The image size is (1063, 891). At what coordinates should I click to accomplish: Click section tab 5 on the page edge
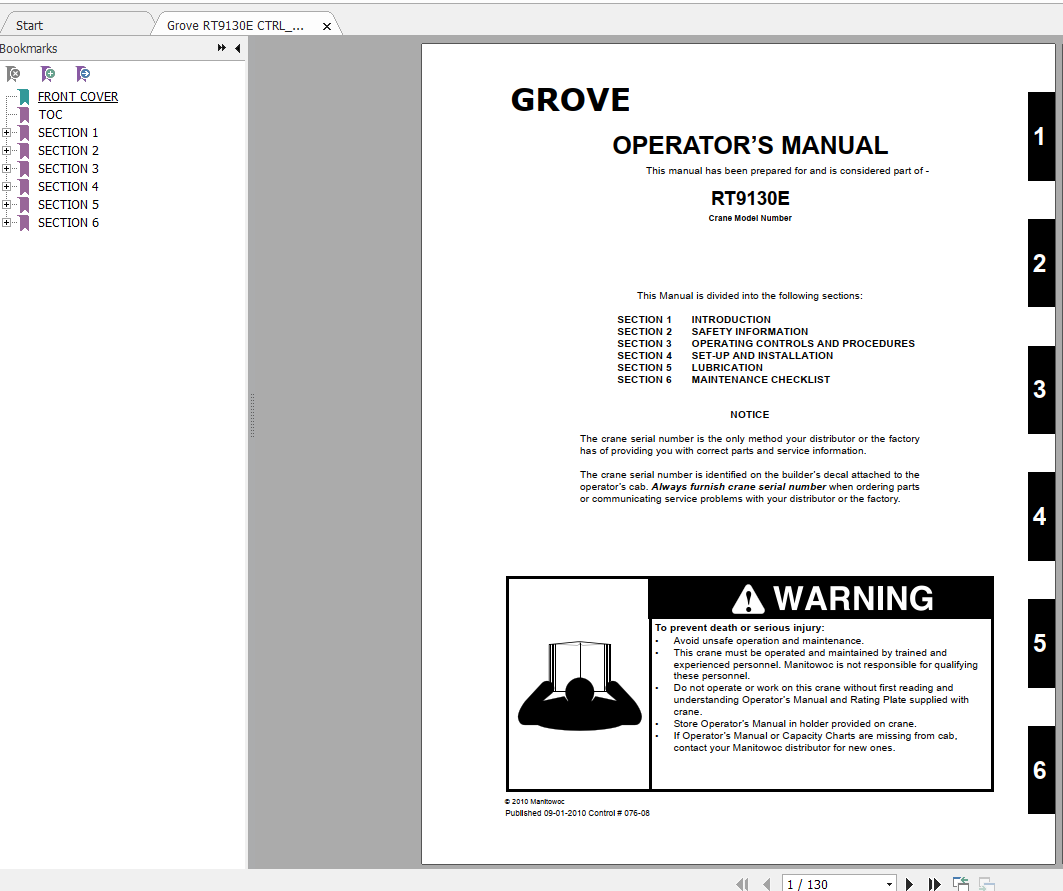coord(1041,644)
